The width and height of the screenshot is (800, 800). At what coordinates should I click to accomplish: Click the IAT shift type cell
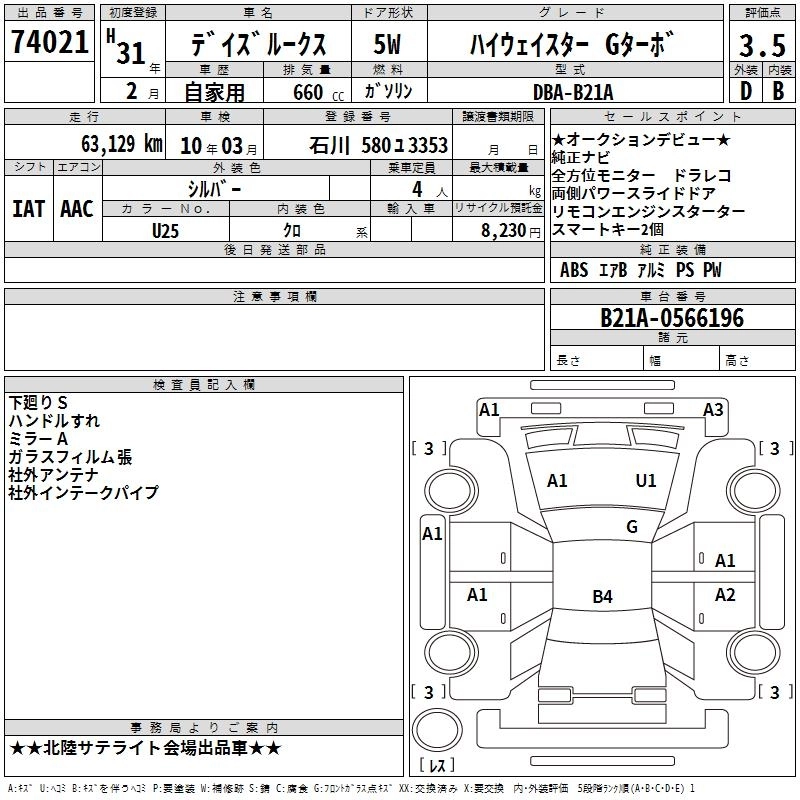click(x=28, y=208)
